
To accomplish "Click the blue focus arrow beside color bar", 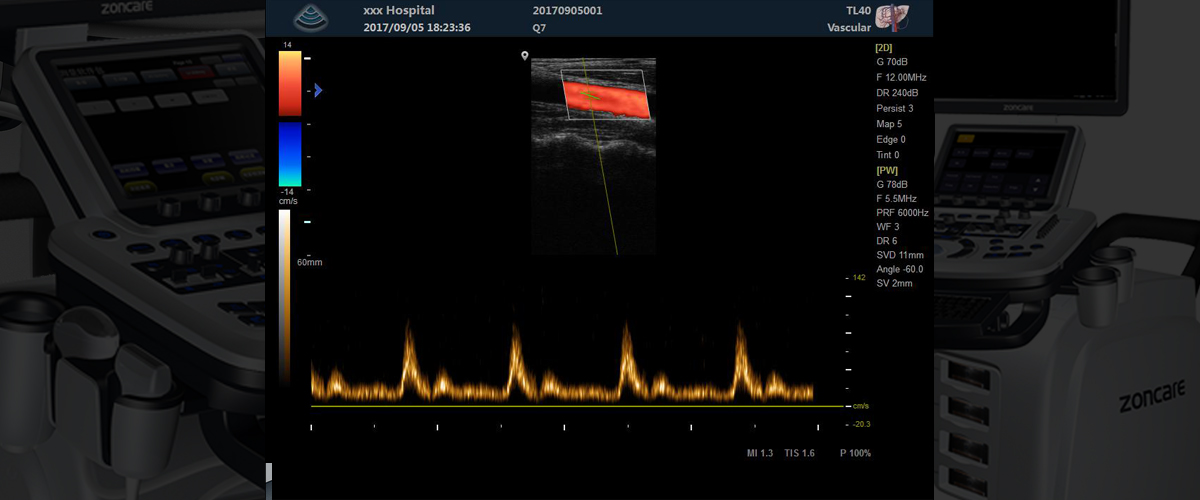I will point(318,90).
